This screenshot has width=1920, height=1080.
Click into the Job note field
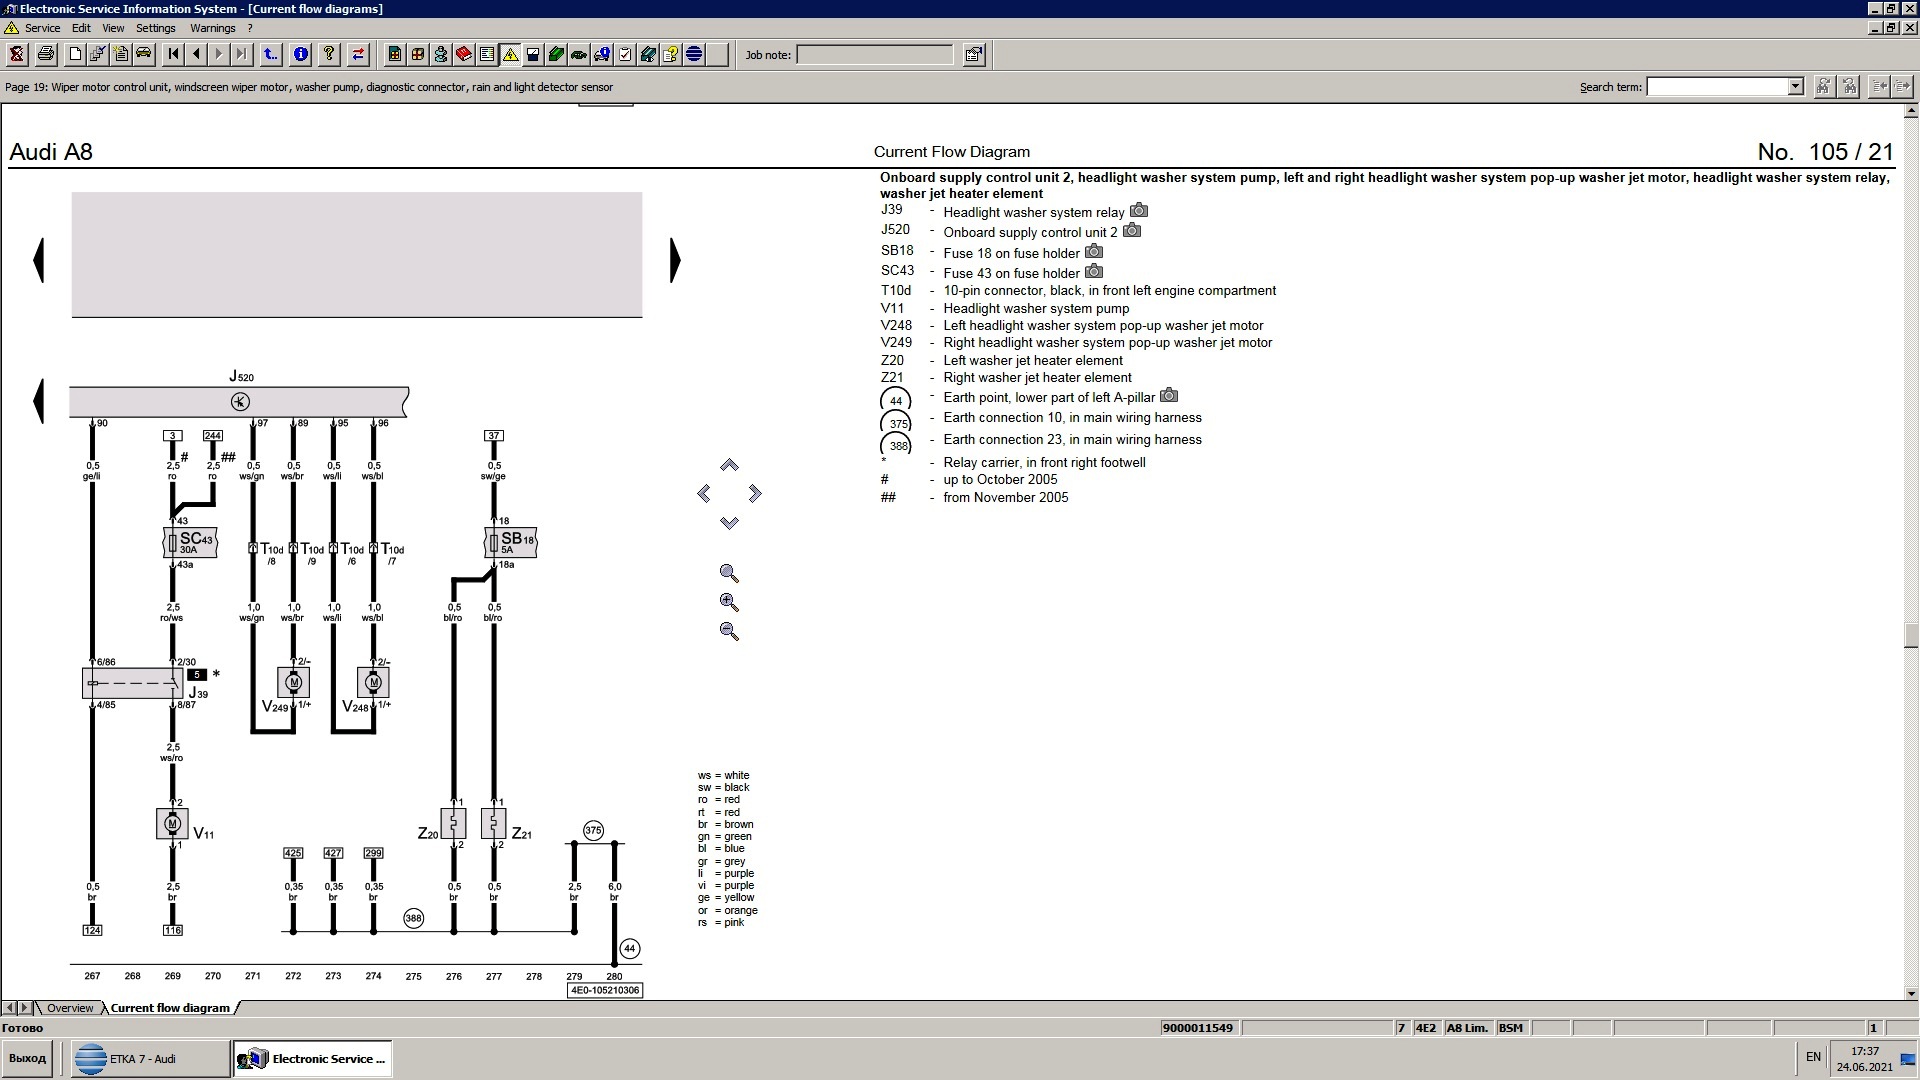(x=874, y=55)
